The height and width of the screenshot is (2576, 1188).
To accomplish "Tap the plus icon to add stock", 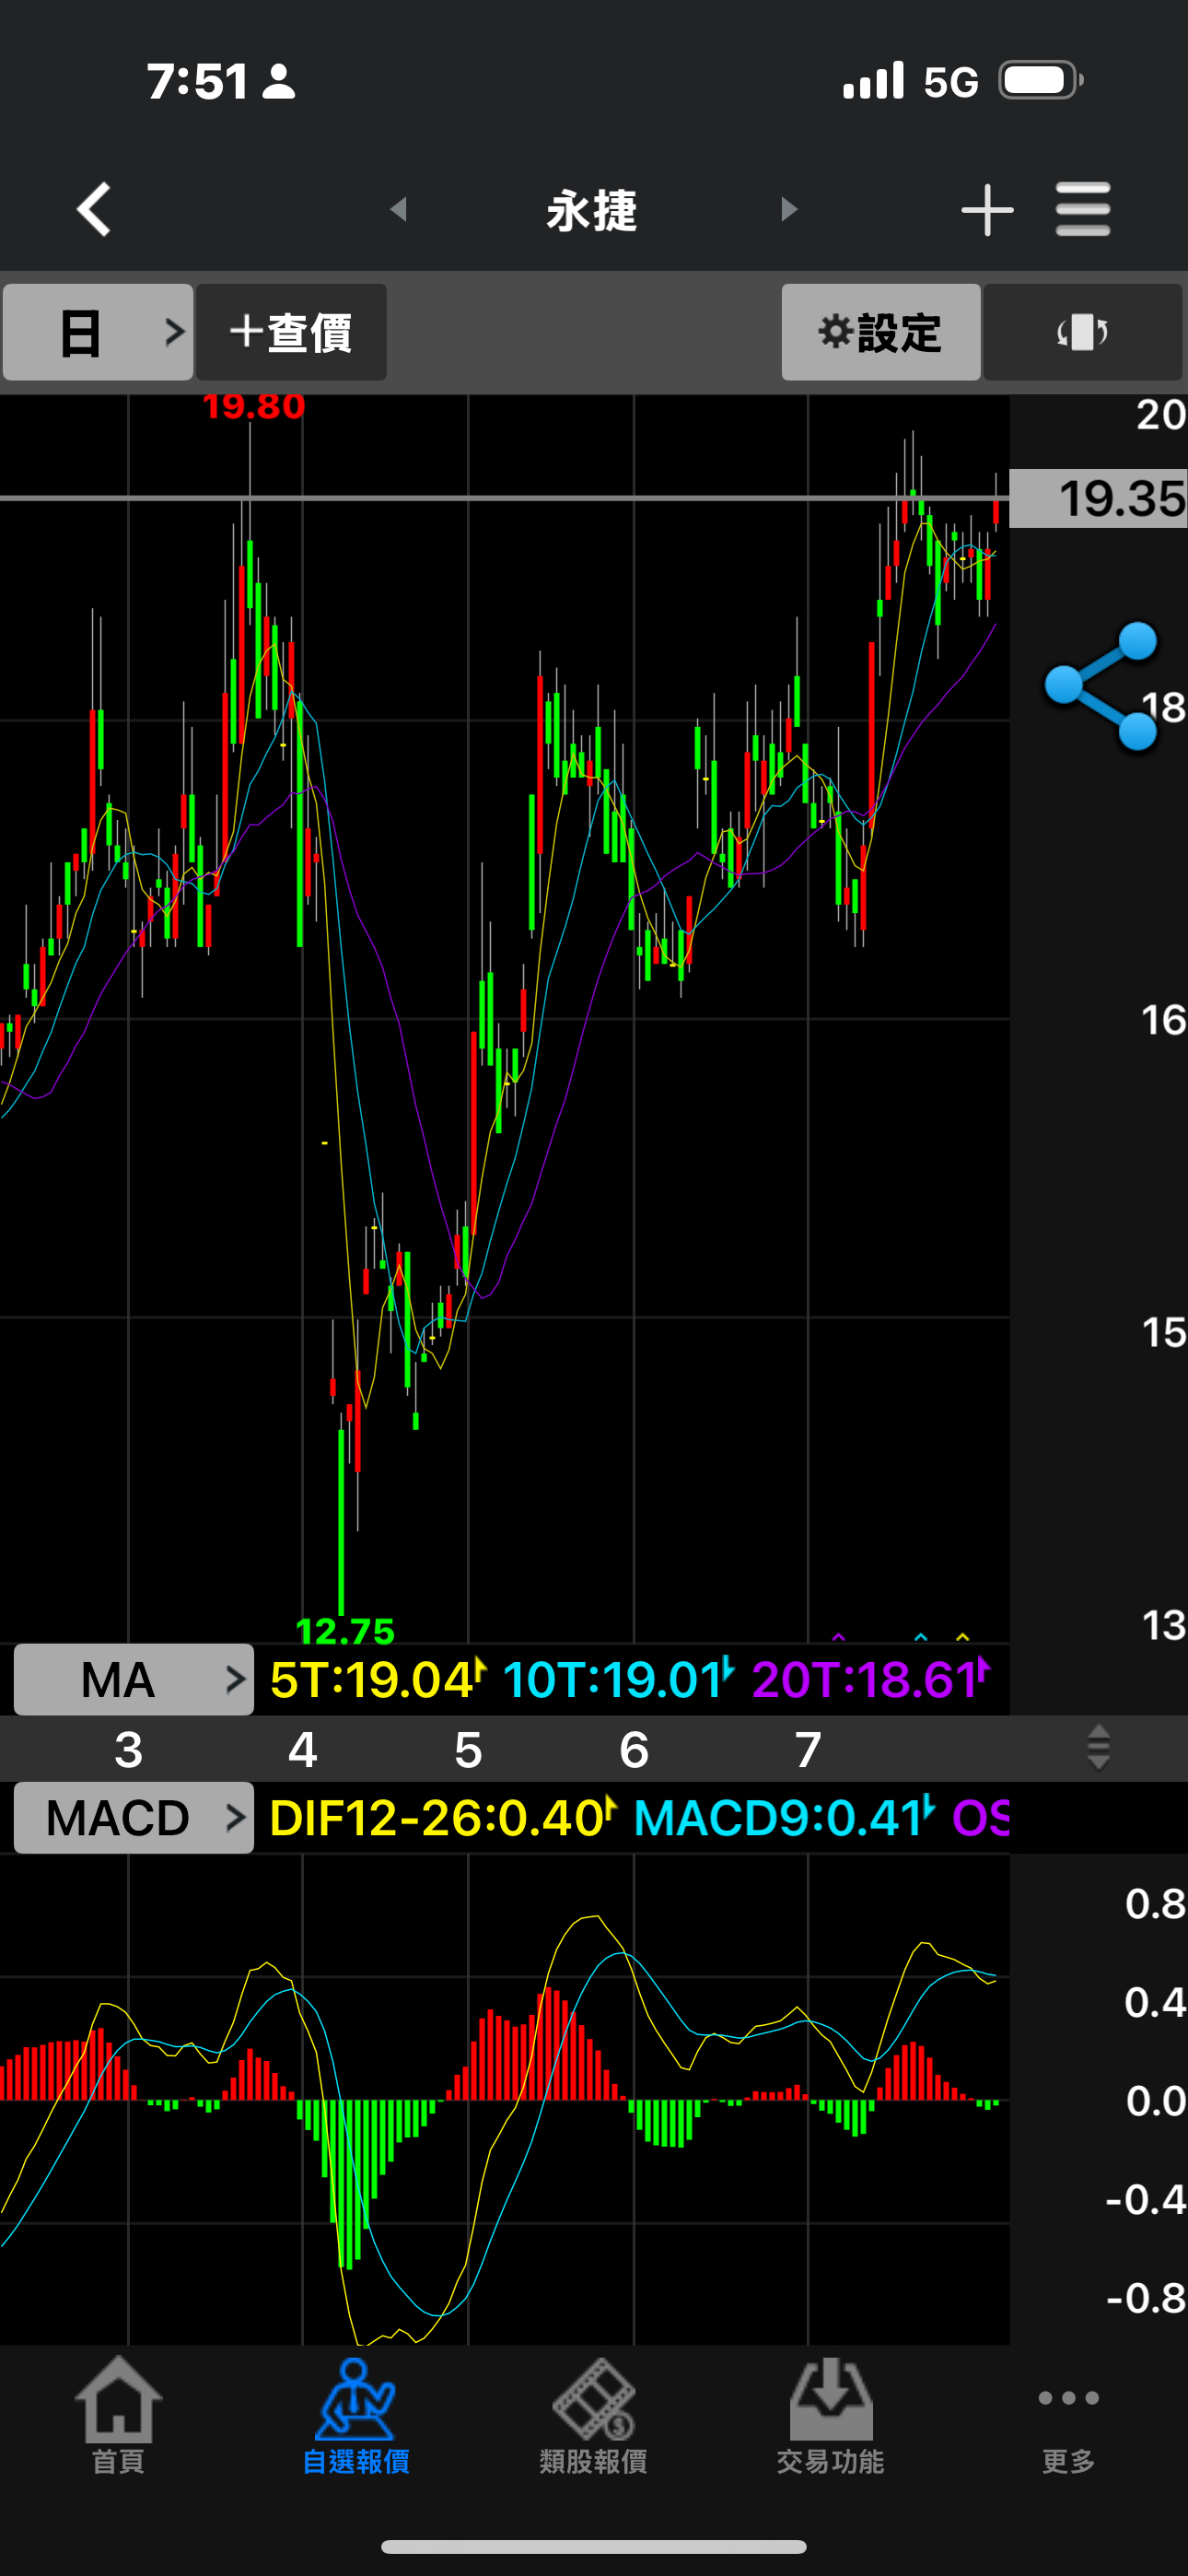I will [x=987, y=210].
